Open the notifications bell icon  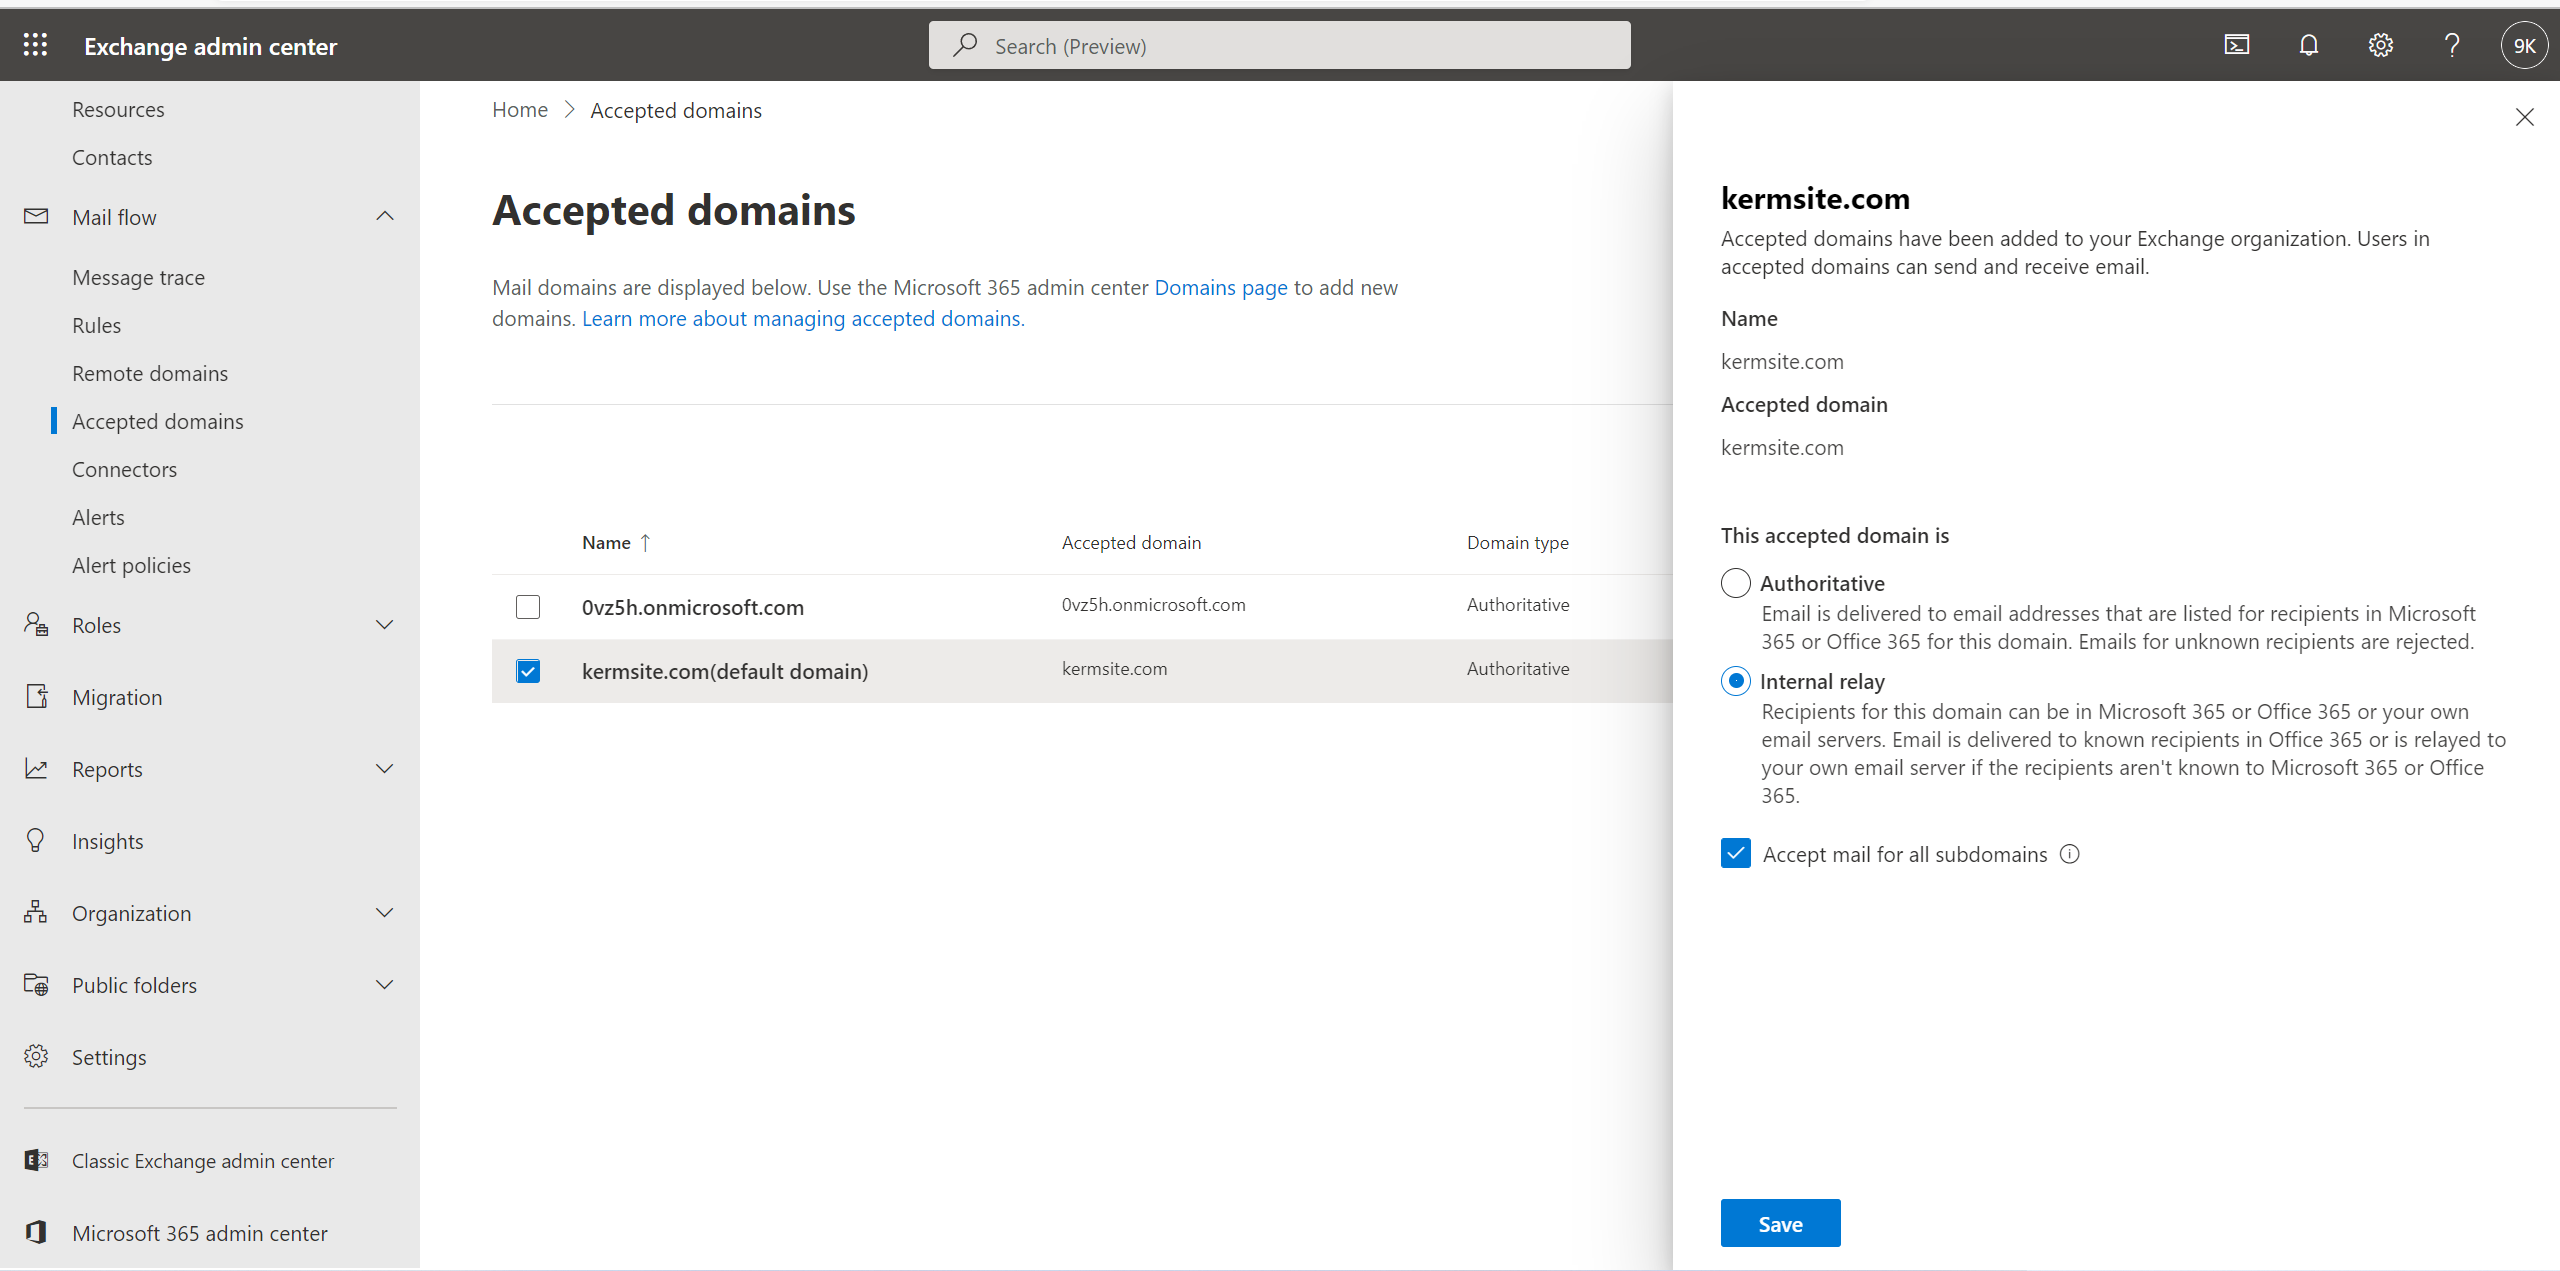coord(2308,45)
